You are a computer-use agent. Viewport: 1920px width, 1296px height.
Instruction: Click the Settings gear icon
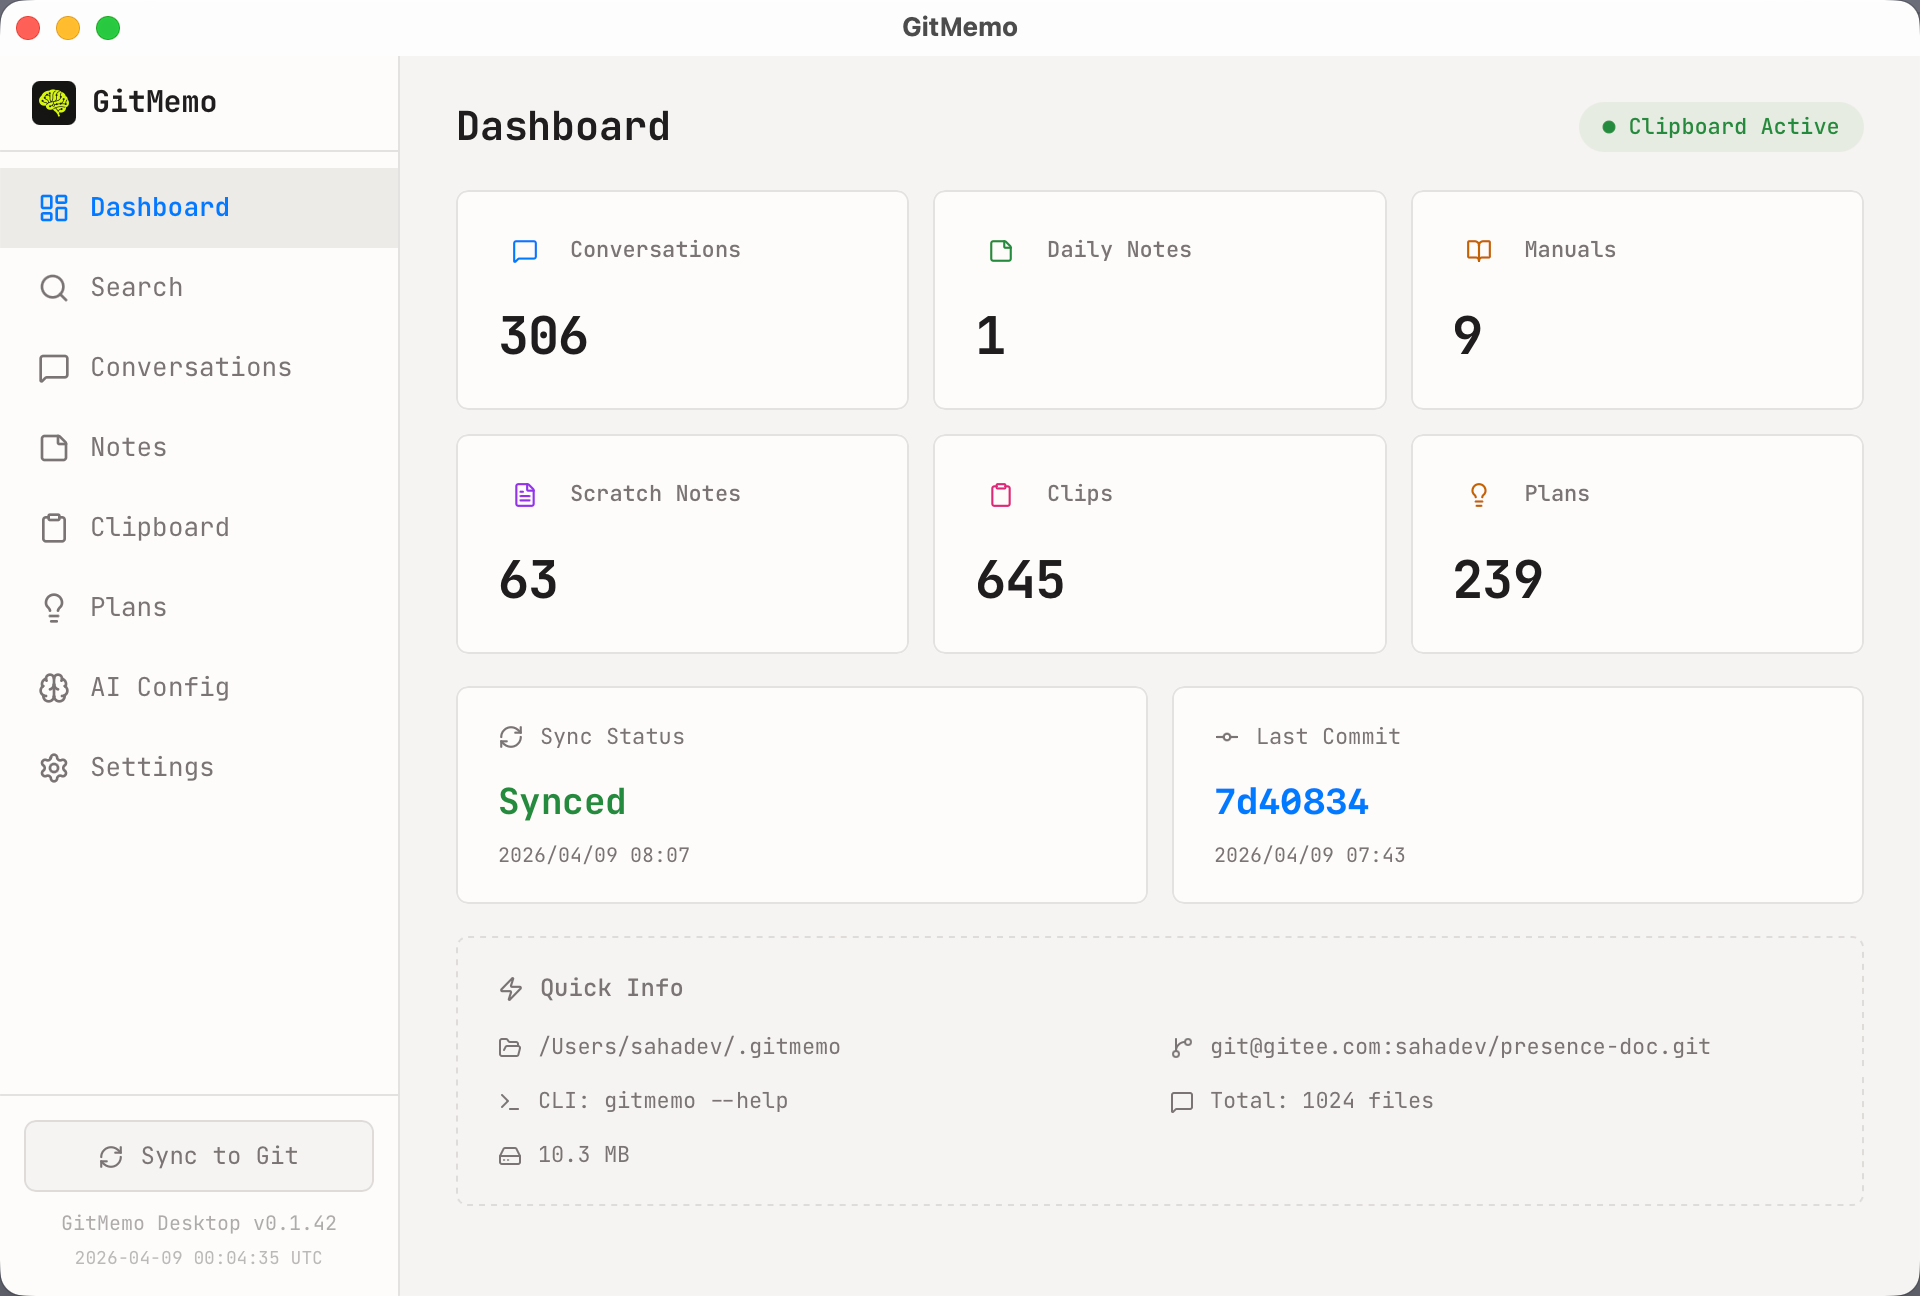coord(54,768)
